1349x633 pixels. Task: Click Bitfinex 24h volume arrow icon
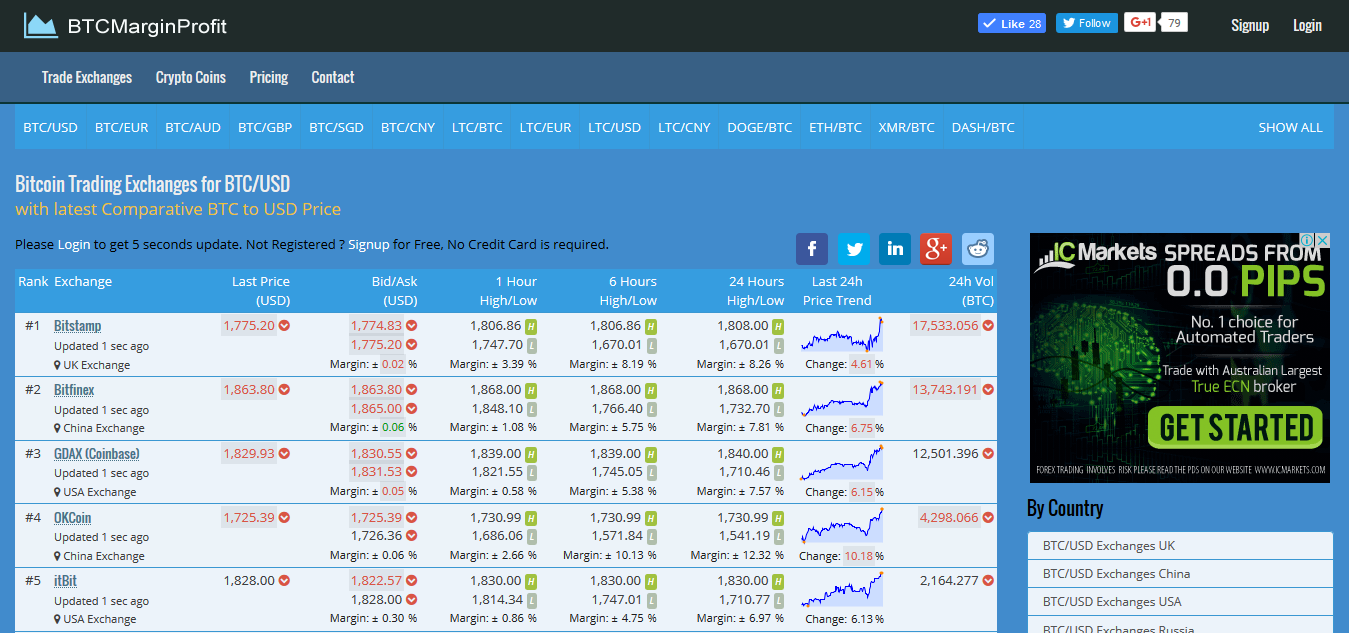coord(988,389)
